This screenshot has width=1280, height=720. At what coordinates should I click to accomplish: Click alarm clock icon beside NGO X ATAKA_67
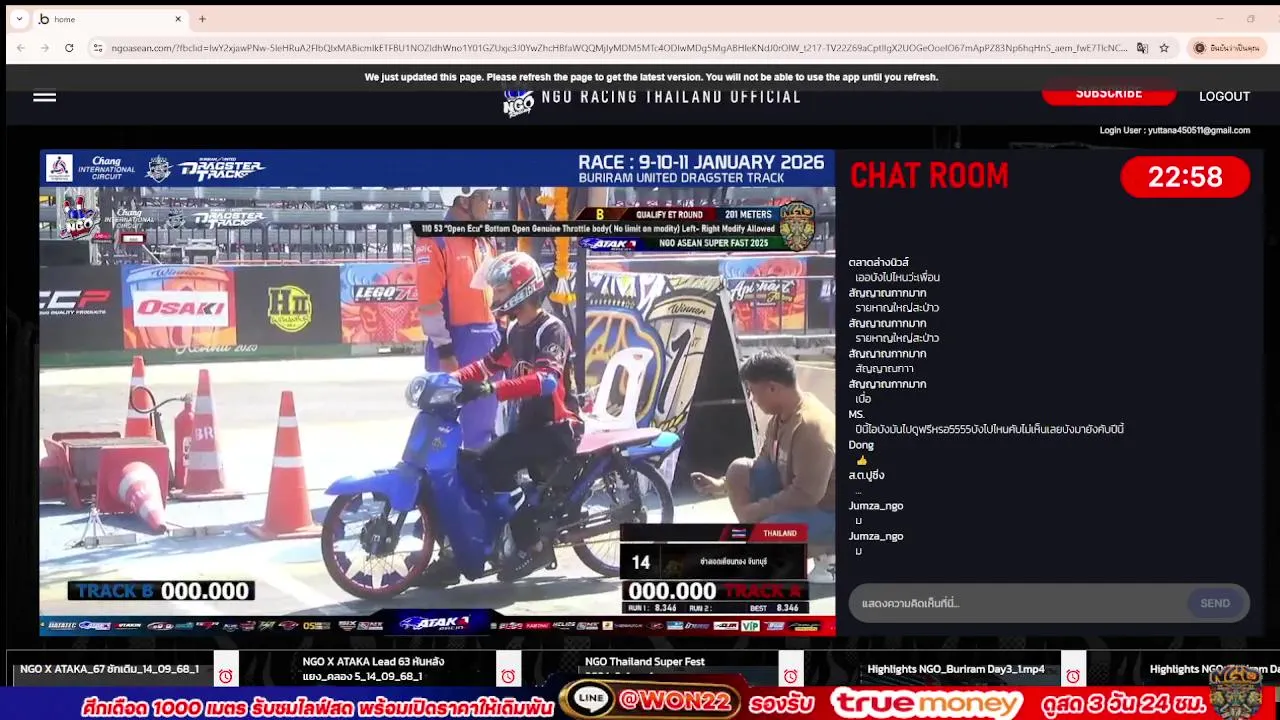[225, 676]
